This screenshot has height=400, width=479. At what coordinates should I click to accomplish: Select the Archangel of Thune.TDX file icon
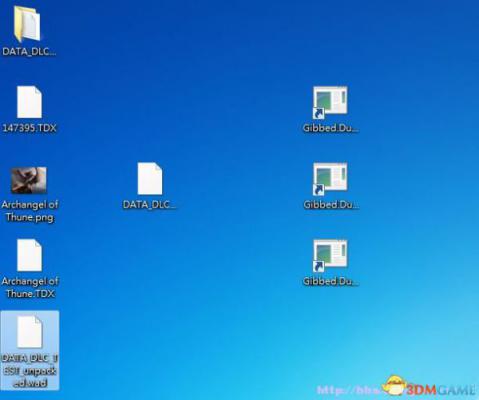29,255
